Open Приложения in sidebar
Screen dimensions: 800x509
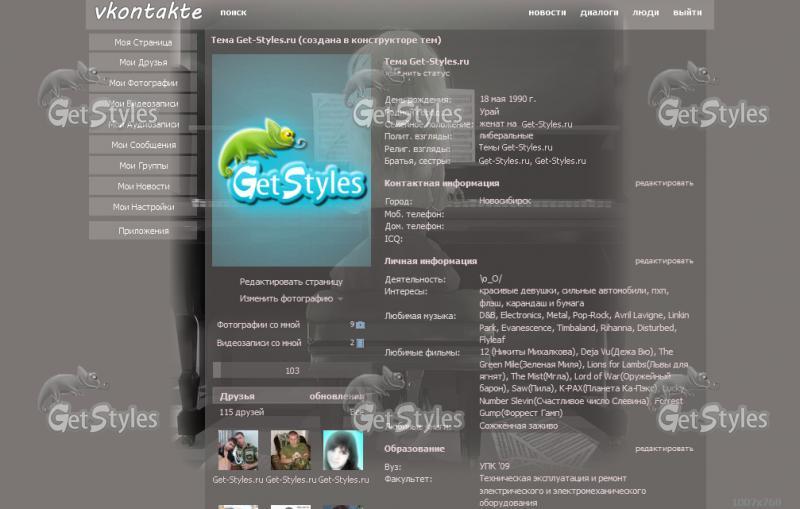click(143, 231)
